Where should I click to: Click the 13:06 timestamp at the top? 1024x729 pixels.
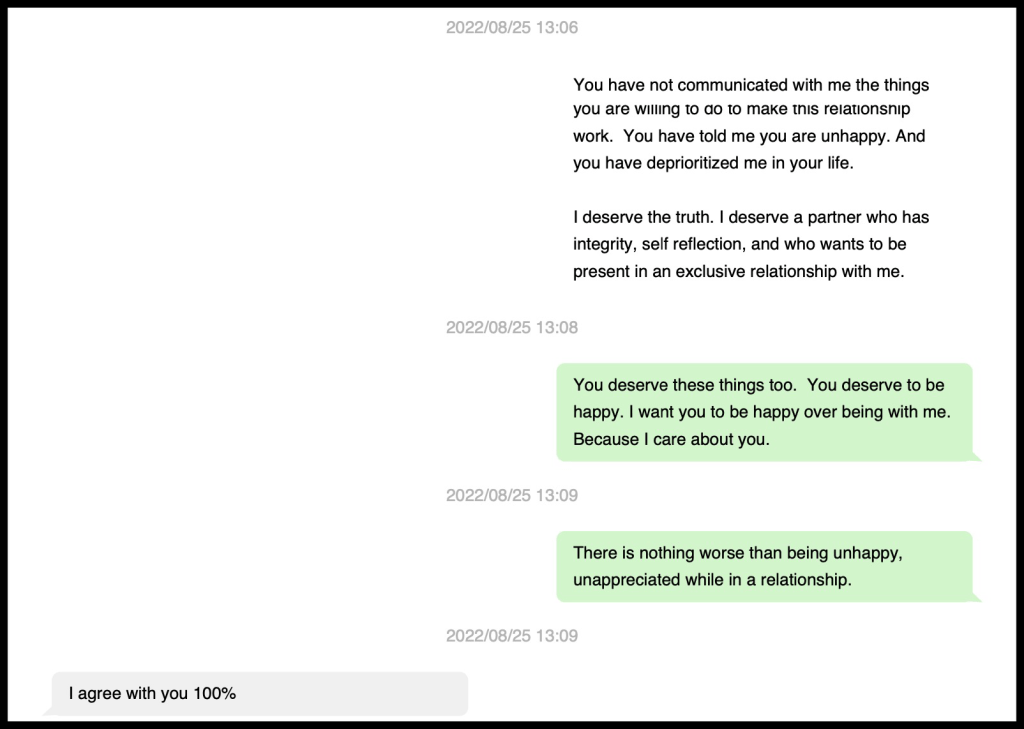point(512,28)
